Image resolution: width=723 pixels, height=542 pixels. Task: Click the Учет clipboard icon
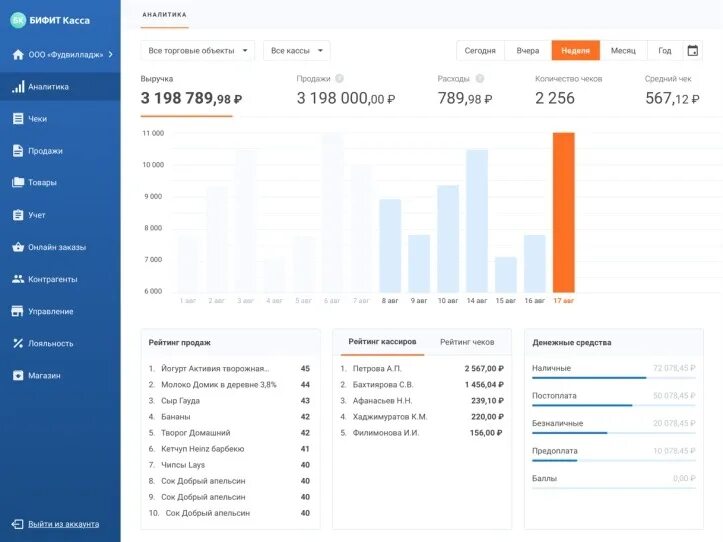coord(18,215)
